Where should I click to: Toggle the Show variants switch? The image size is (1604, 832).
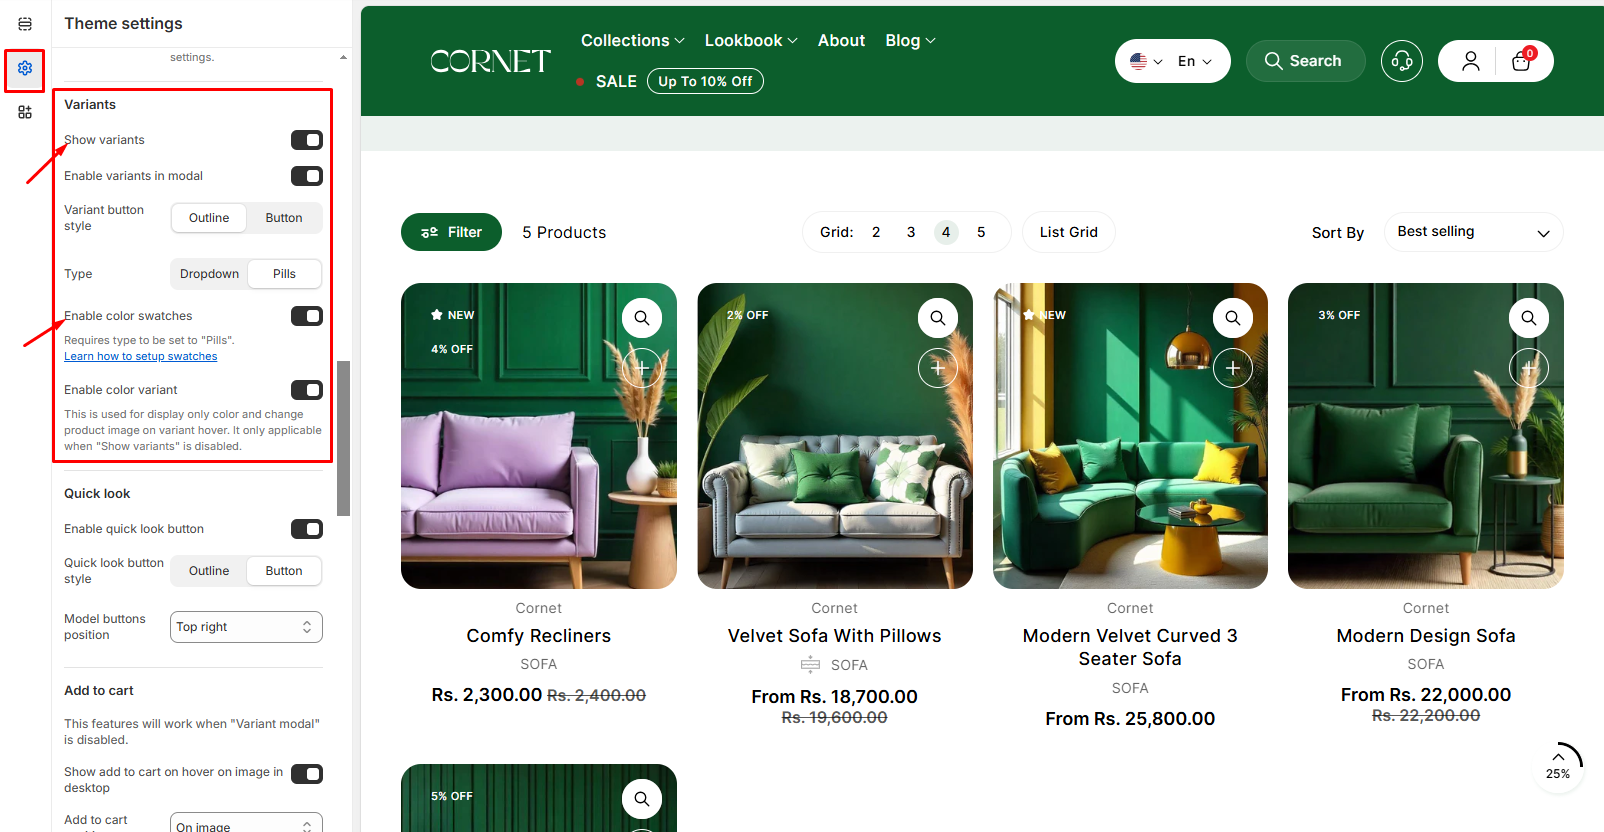point(307,140)
